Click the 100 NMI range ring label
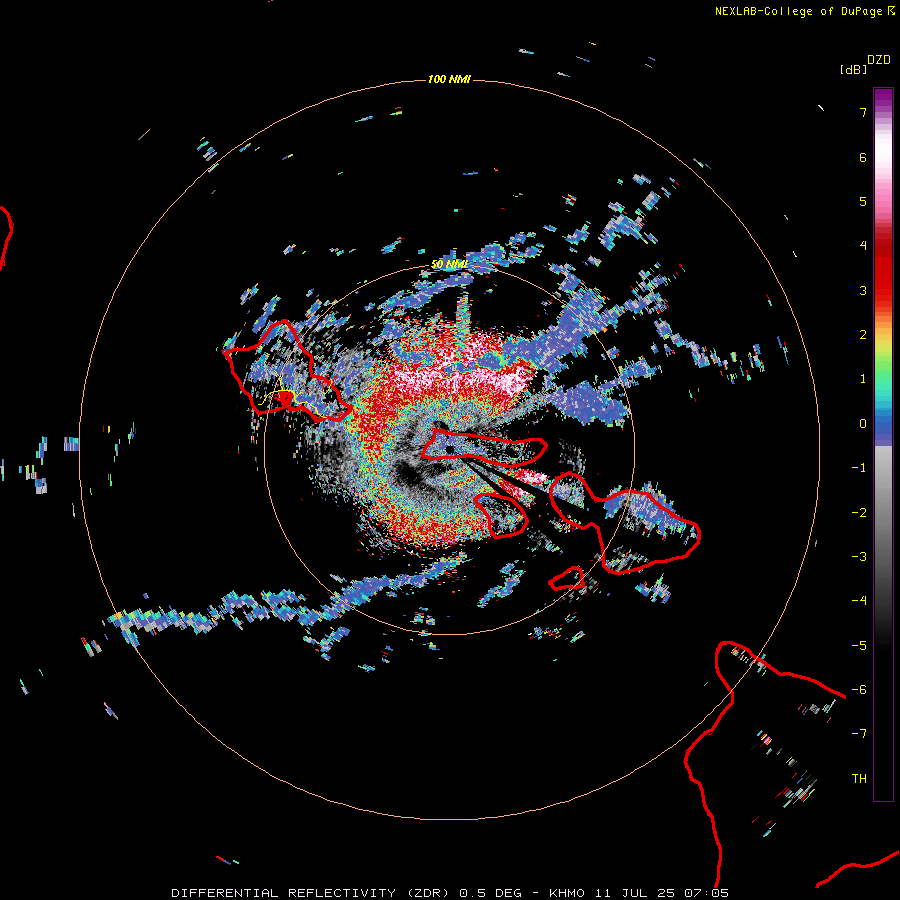 [449, 79]
